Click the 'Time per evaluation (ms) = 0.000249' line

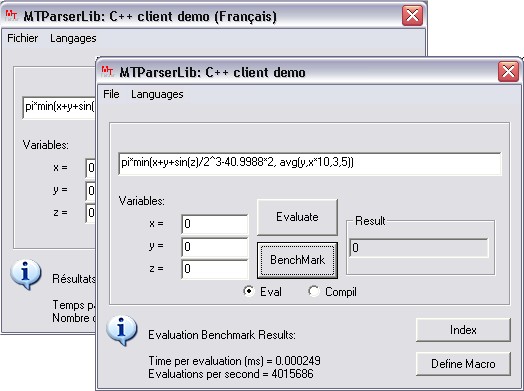point(234,361)
